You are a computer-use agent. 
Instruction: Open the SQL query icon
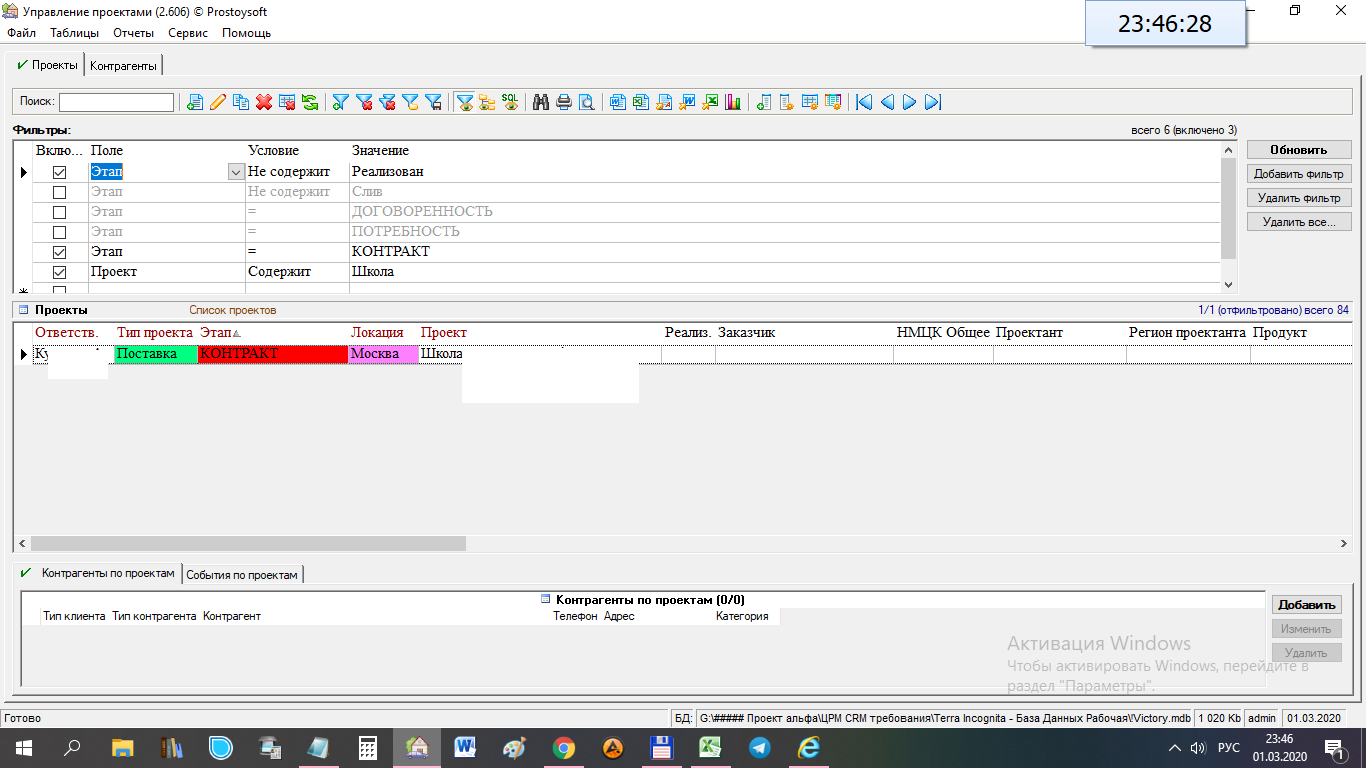point(510,102)
